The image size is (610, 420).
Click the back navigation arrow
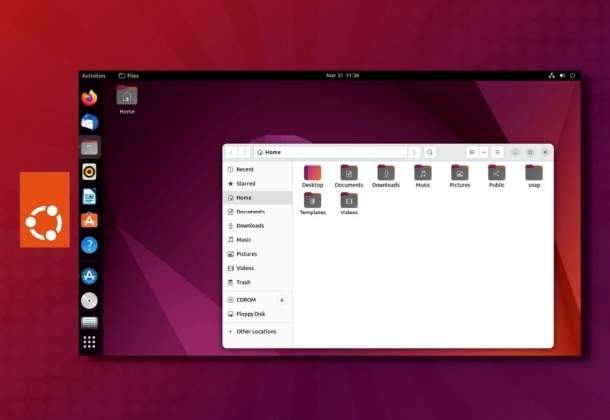point(232,152)
